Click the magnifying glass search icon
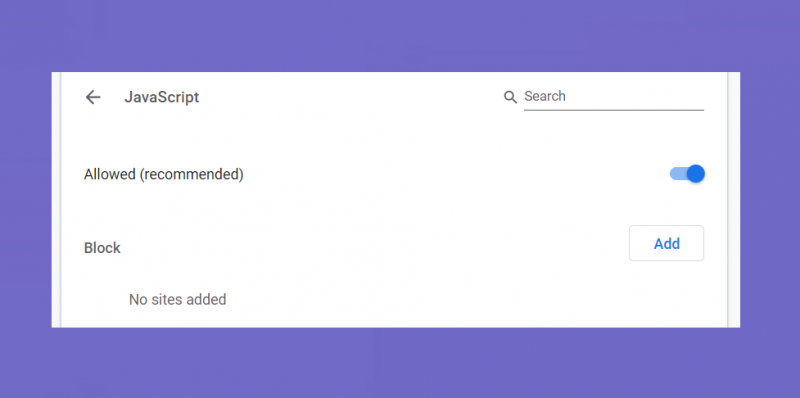 pos(510,97)
